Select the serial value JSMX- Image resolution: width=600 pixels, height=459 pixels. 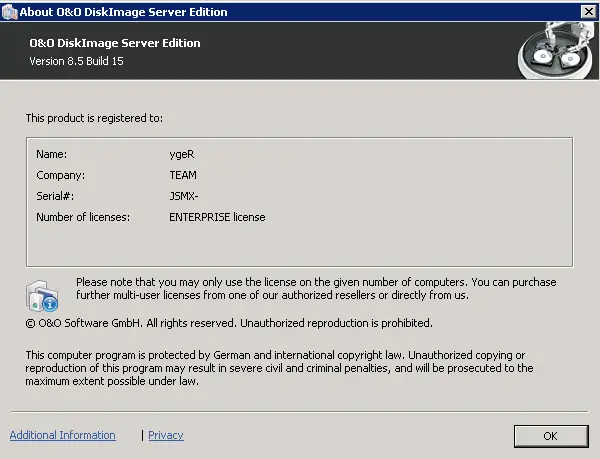(184, 196)
